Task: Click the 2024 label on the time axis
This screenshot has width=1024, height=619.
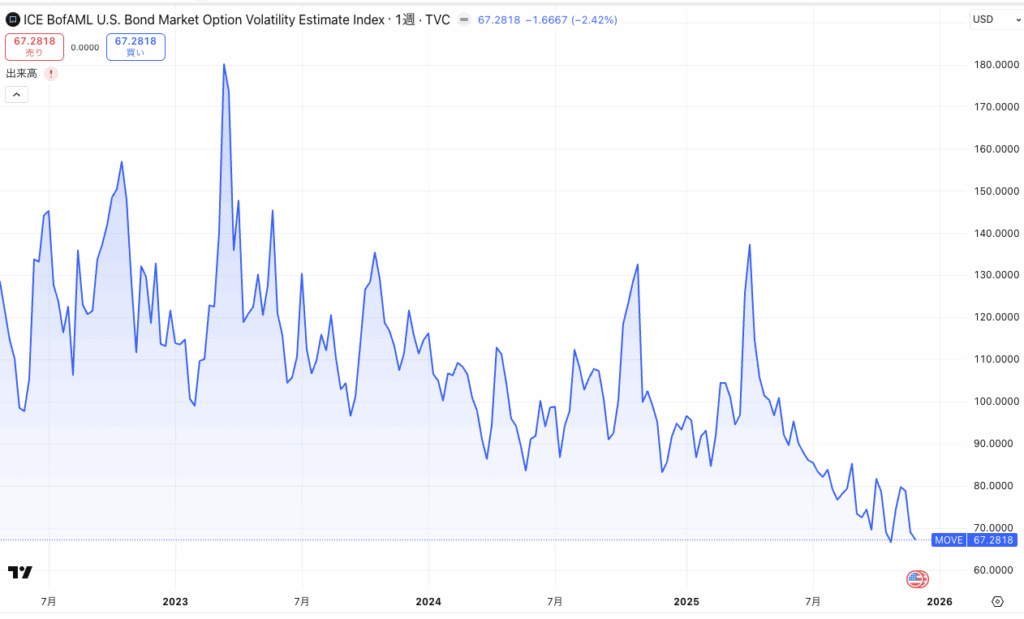Action: point(428,601)
